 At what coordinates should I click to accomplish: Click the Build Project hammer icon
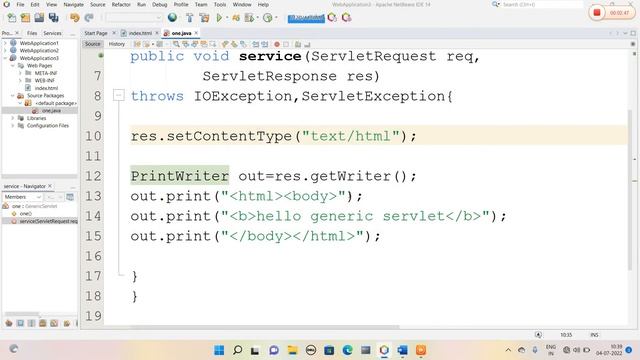[x=189, y=18]
